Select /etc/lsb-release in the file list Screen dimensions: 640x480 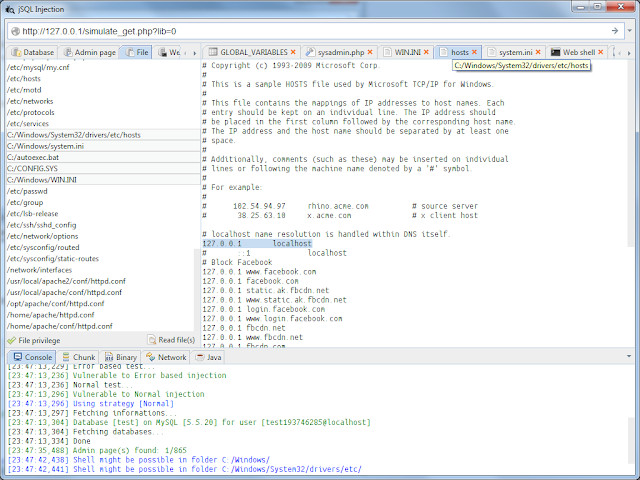(x=100, y=213)
